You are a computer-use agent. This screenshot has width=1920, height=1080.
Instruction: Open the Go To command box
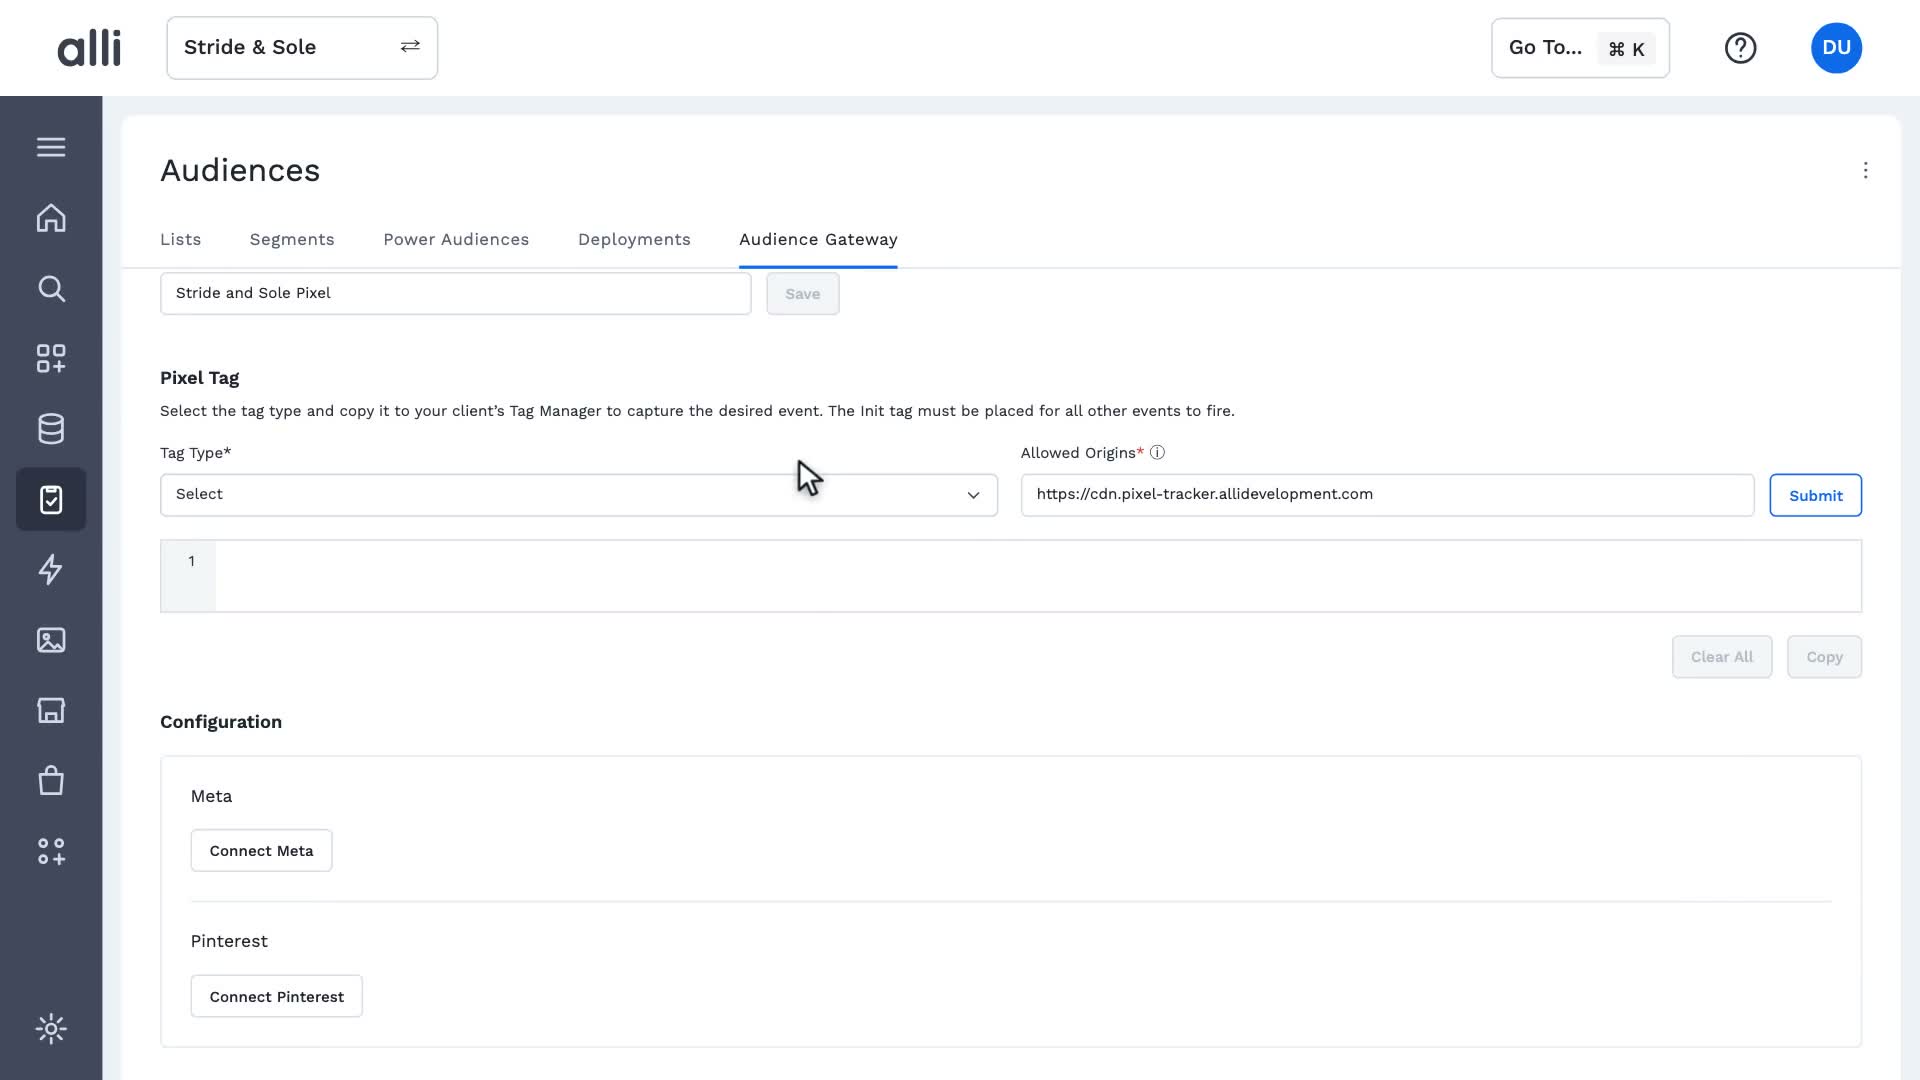click(1580, 48)
